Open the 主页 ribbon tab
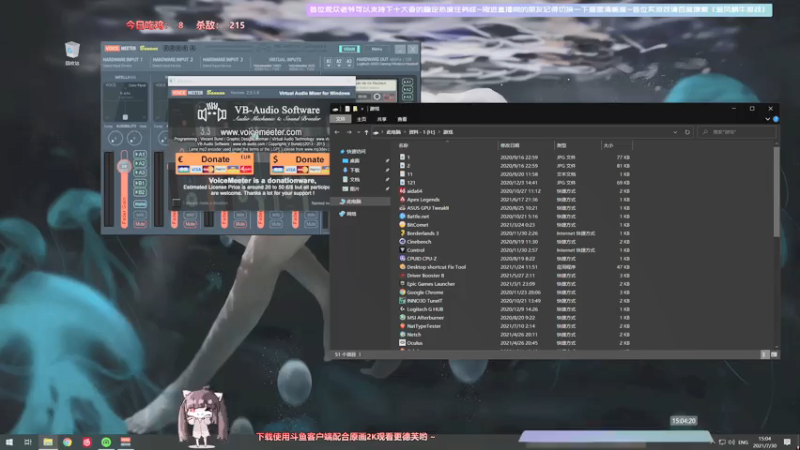This screenshot has width=800, height=450. pos(361,119)
